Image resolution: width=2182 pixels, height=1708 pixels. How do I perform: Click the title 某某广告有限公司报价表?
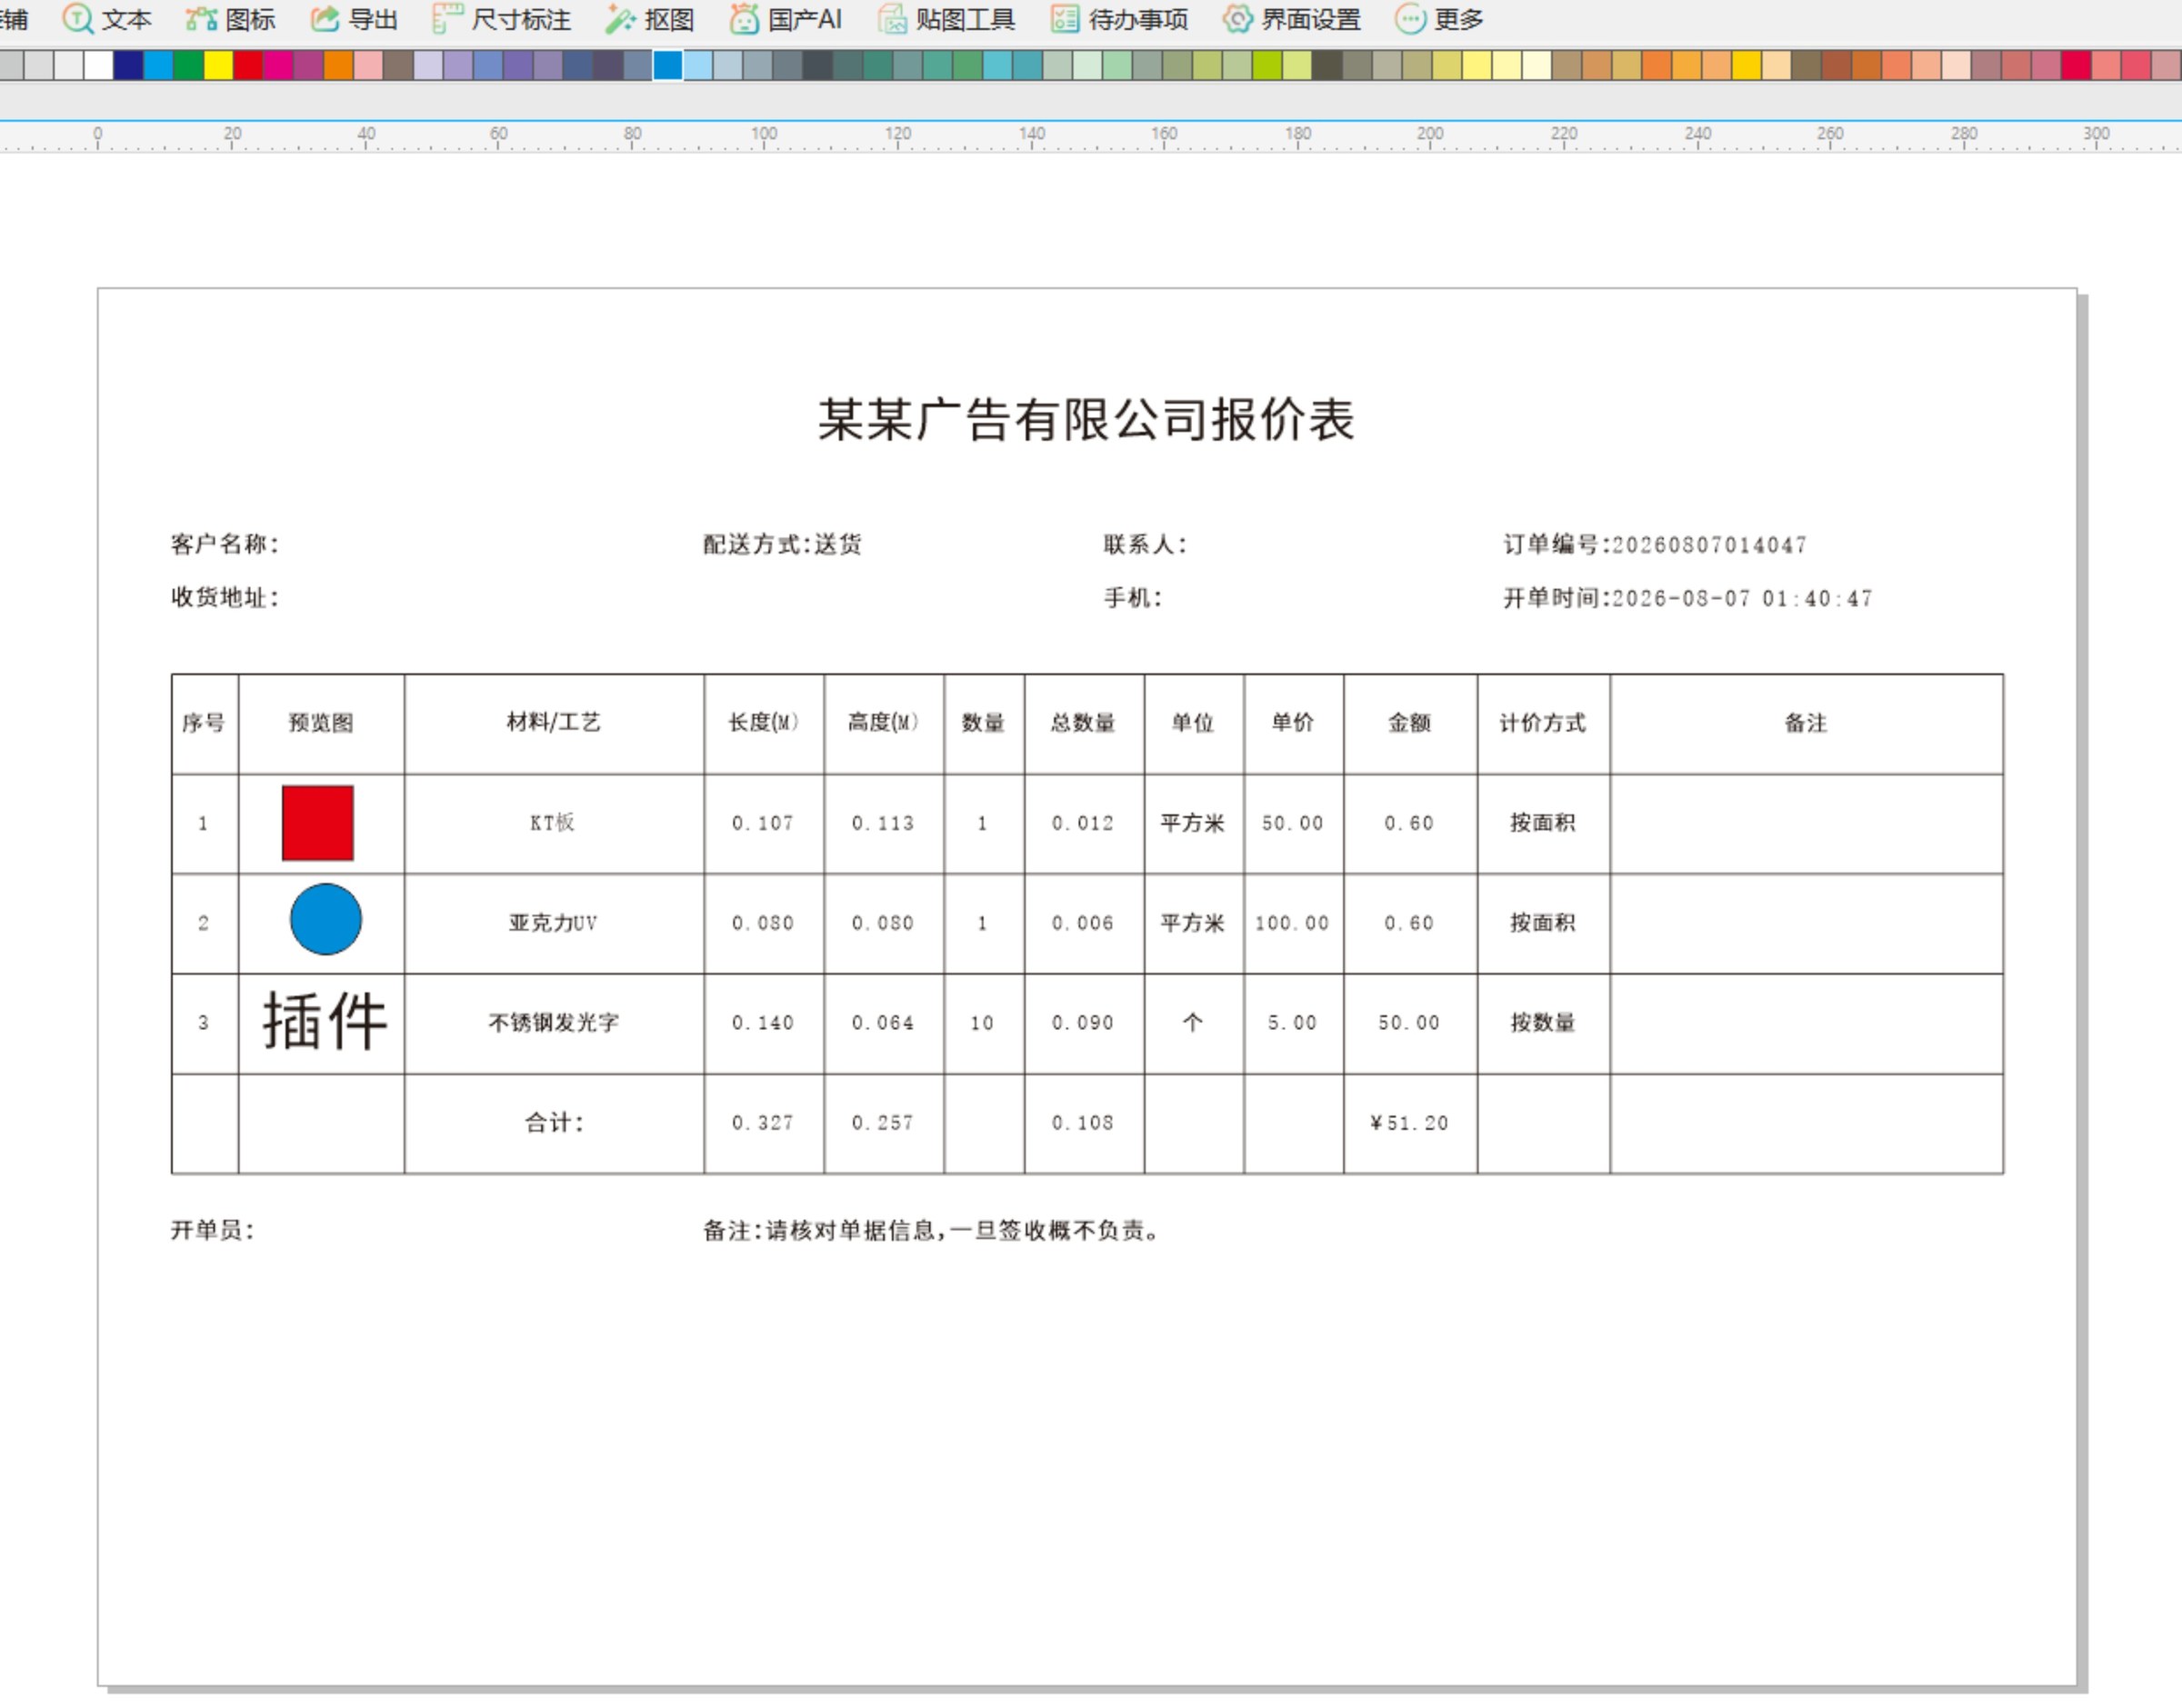coord(1086,419)
